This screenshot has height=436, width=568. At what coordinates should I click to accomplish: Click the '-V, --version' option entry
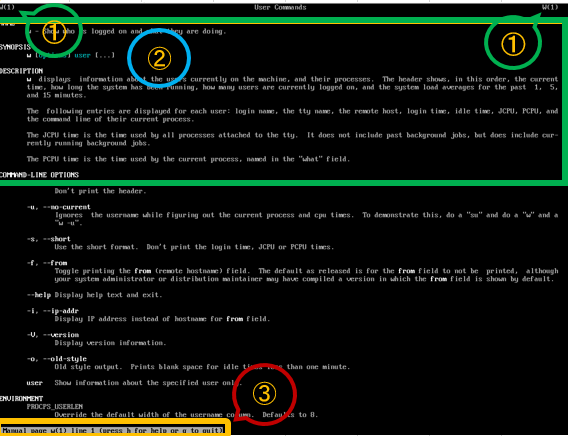[x=53, y=335]
